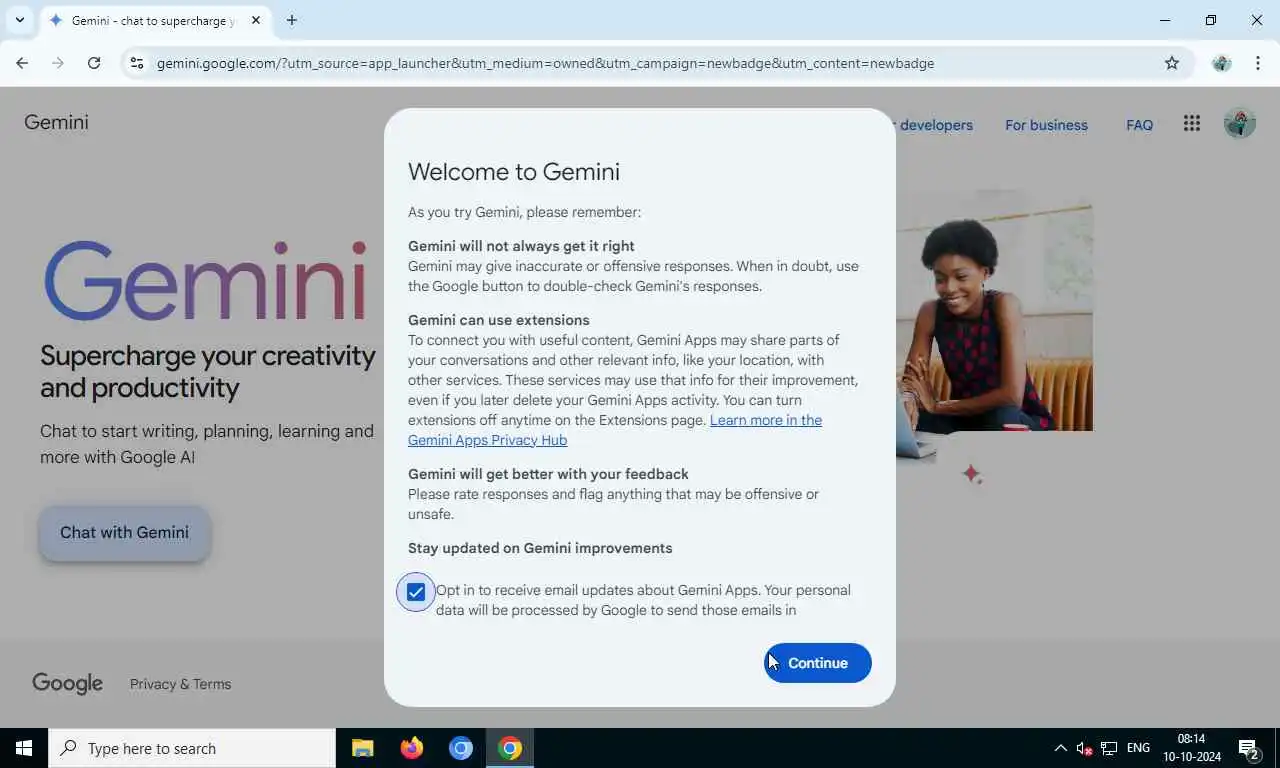Viewport: 1280px width, 768px height.
Task: Click the 'Welcome to Gemini' heading
Action: [514, 172]
